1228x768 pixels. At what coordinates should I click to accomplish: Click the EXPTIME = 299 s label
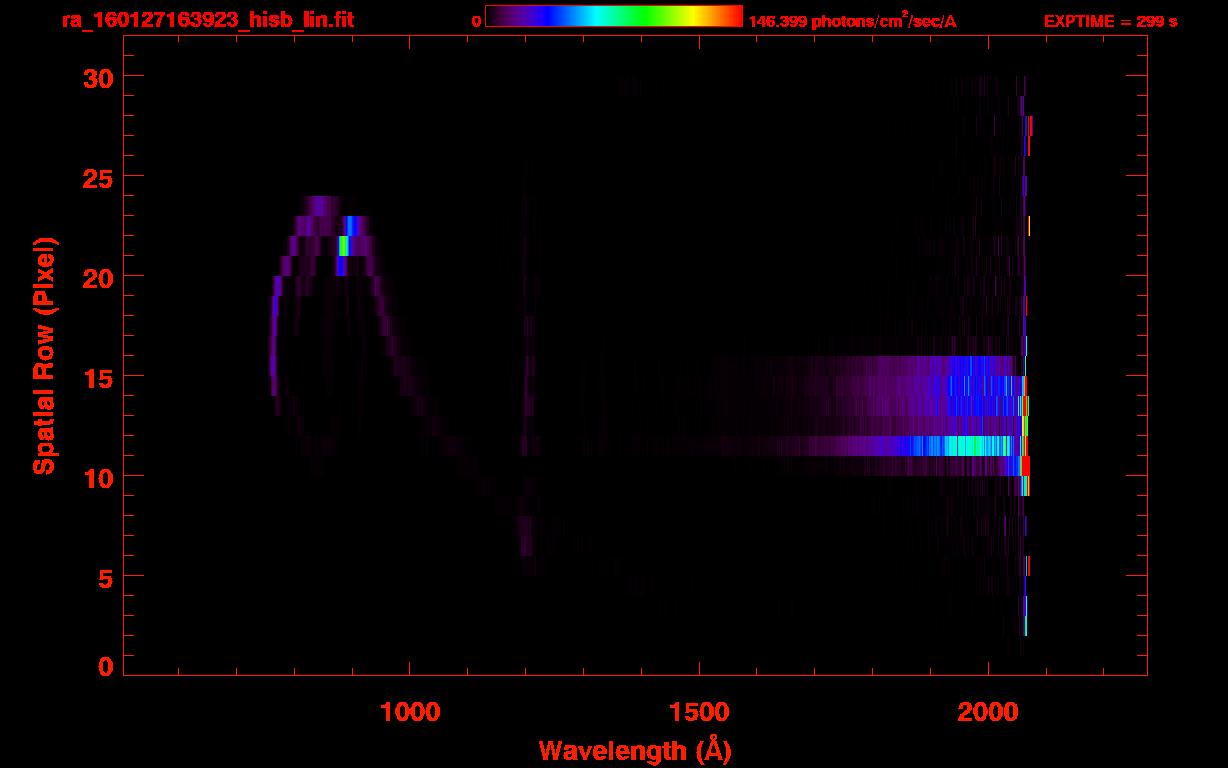[1110, 21]
